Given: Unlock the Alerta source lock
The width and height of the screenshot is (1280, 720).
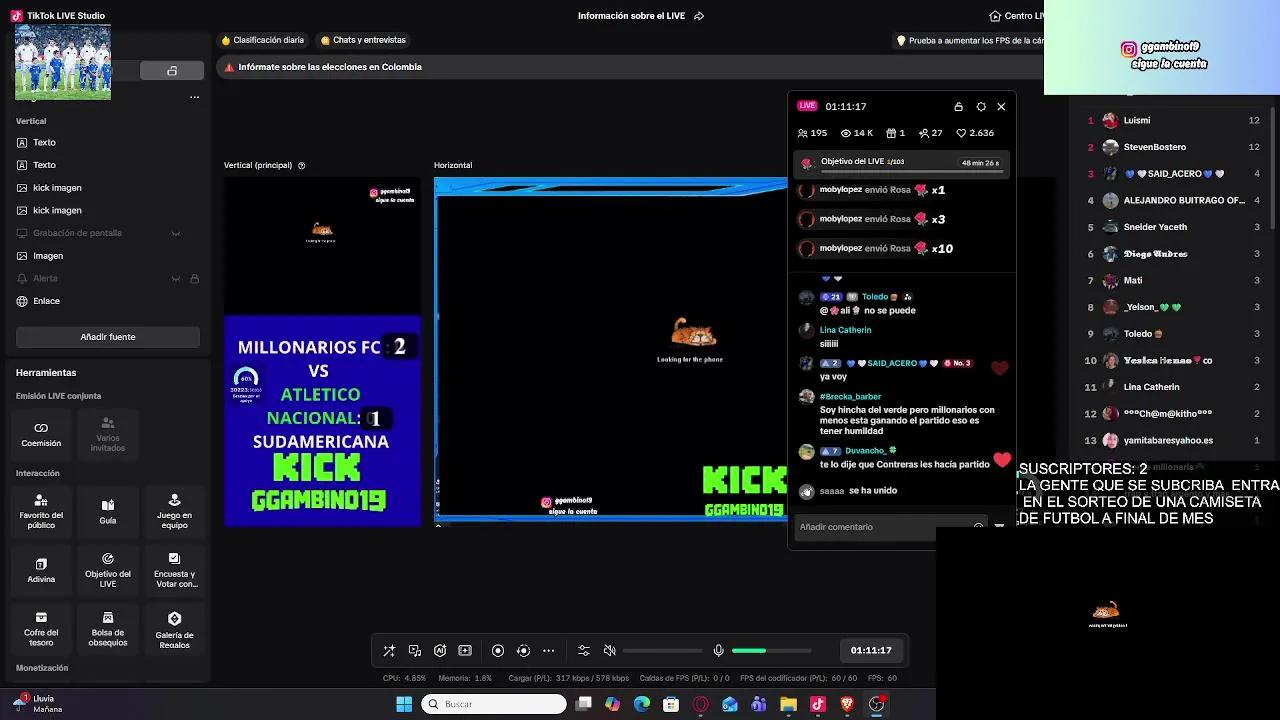Looking at the screenshot, I should [196, 278].
